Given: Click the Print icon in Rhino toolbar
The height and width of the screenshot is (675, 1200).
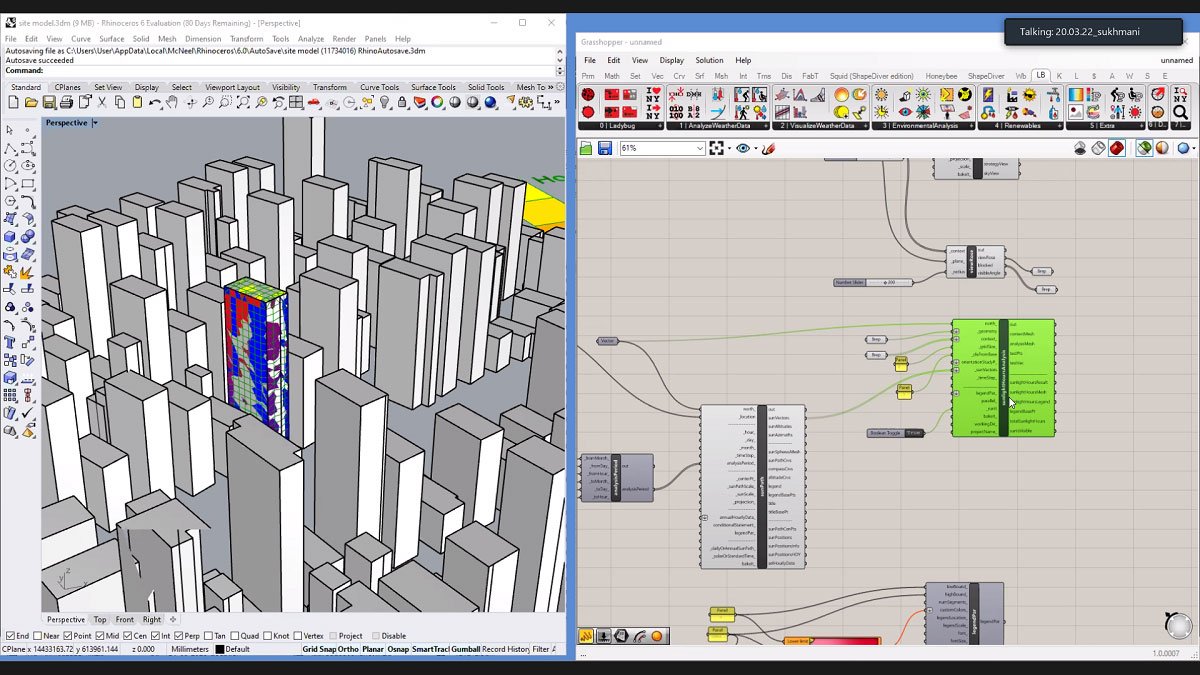Looking at the screenshot, I should pos(68,102).
